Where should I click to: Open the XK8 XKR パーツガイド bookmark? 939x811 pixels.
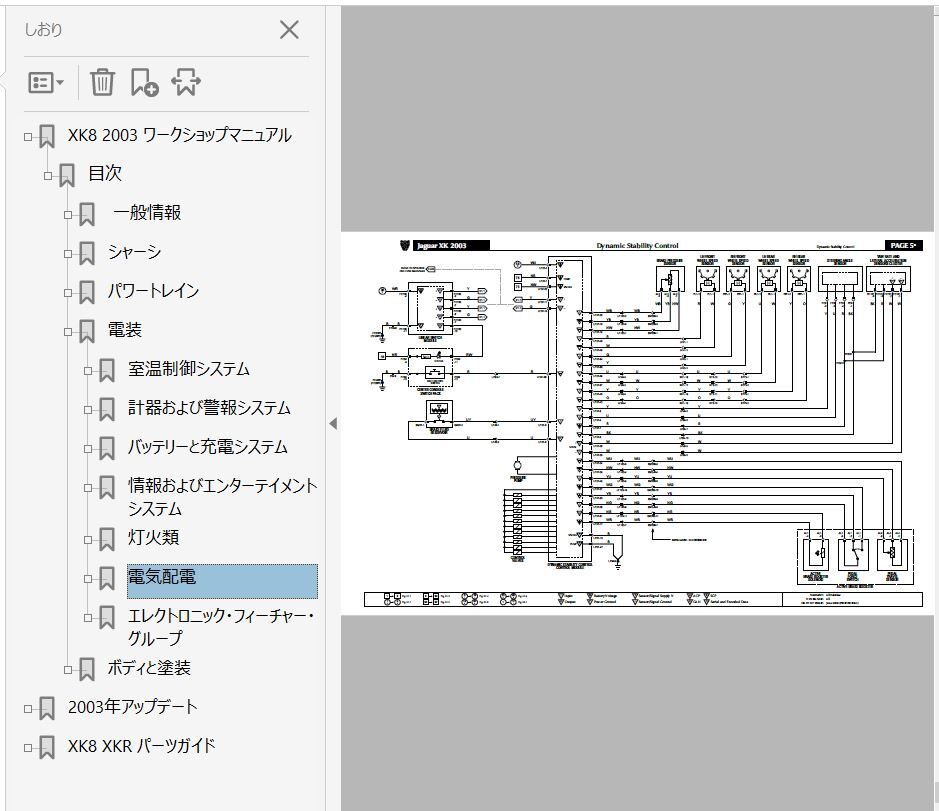(141, 746)
